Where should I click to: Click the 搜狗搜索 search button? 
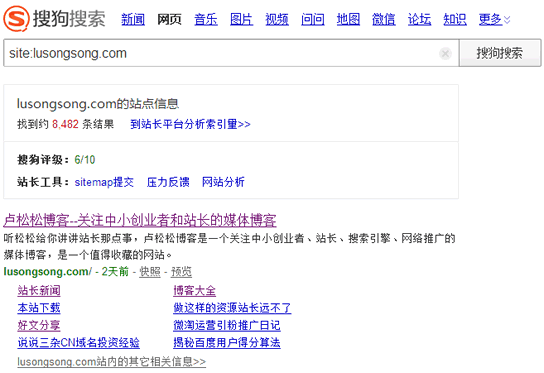(x=500, y=53)
